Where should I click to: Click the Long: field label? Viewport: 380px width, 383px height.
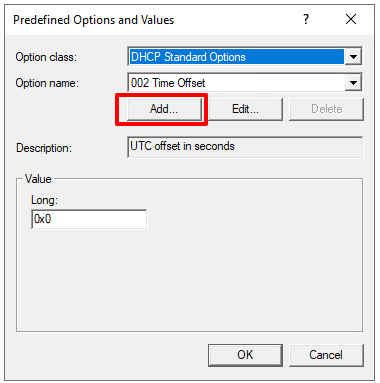(44, 200)
